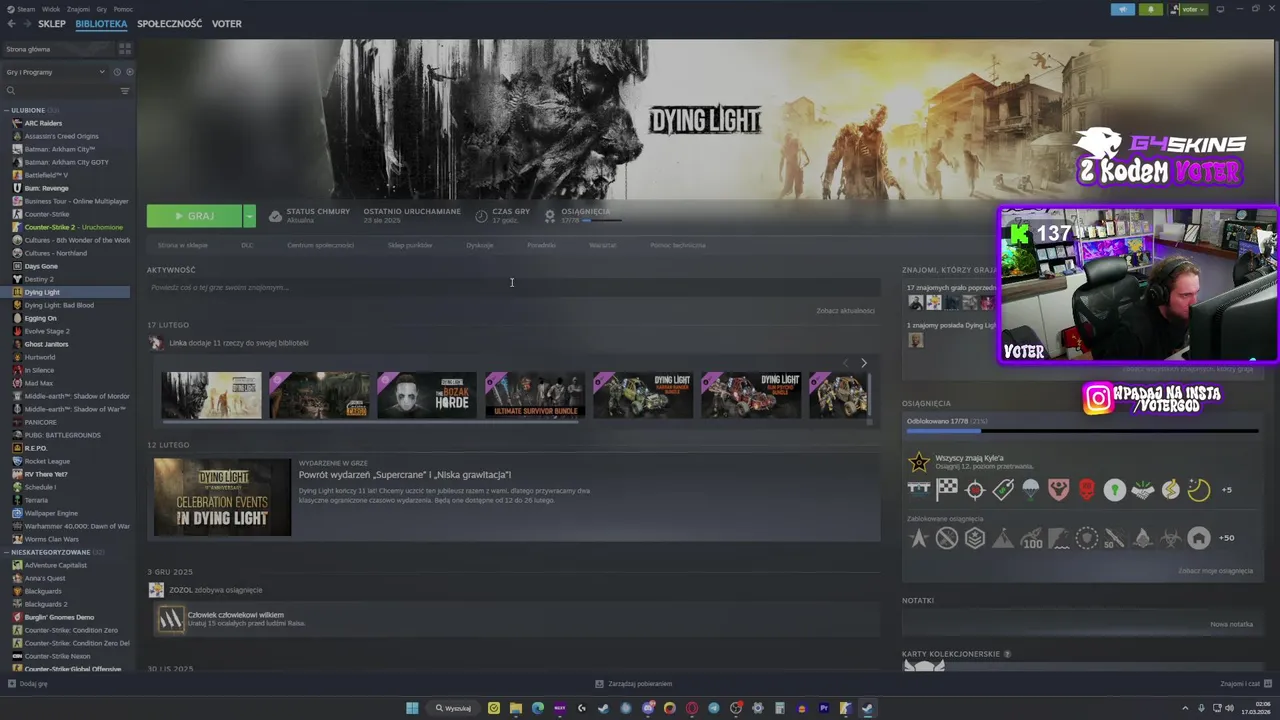Image resolution: width=1280 pixels, height=720 pixels.
Task: Click the achievements progress bar
Action: coord(1082,431)
